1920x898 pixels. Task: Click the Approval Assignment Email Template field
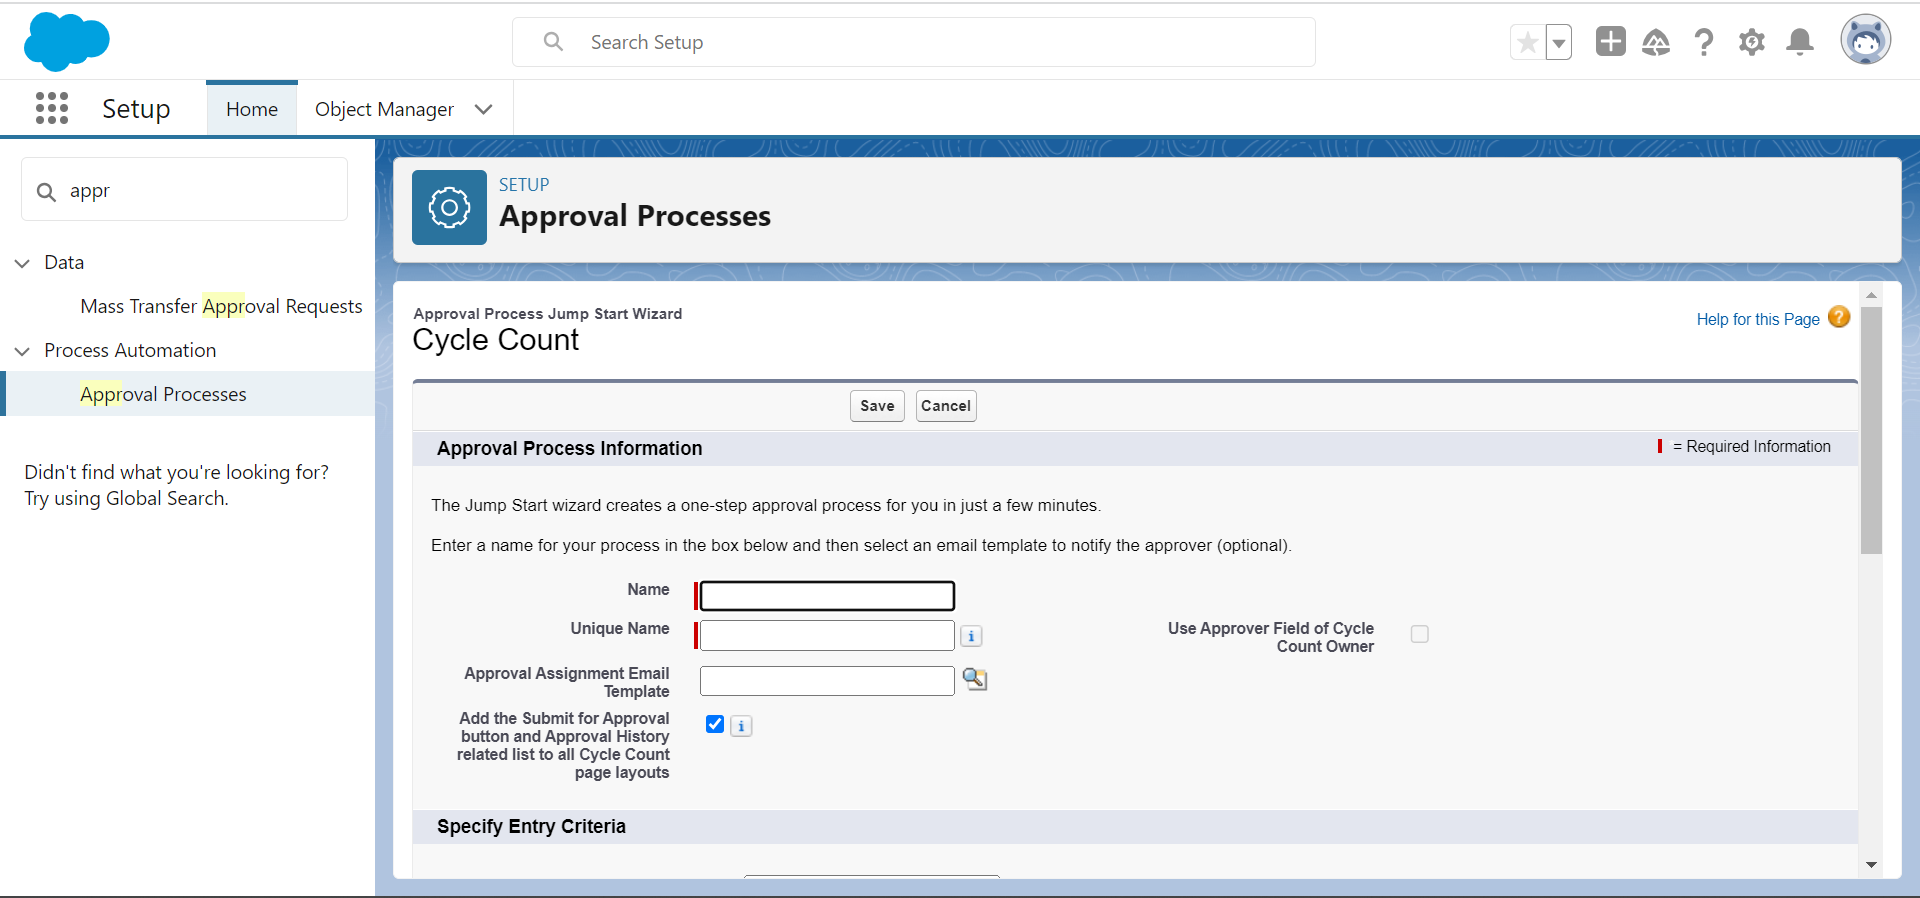[827, 681]
